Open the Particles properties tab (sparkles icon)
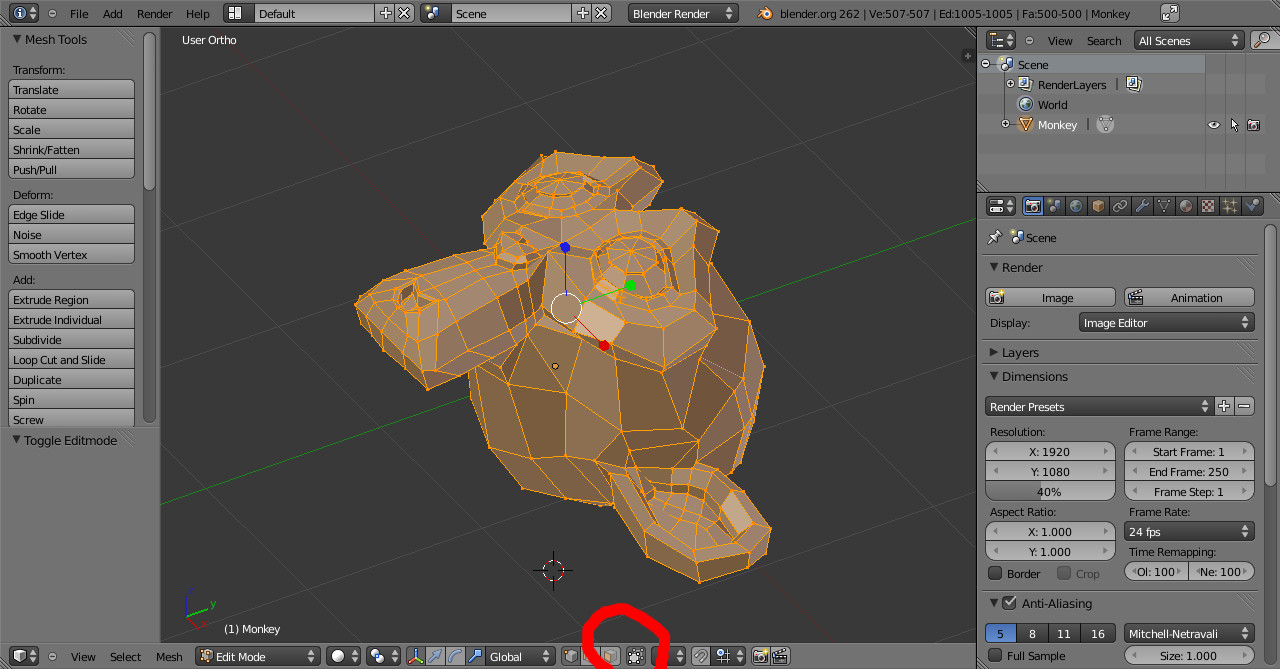Viewport: 1280px width, 669px height. [x=1231, y=206]
